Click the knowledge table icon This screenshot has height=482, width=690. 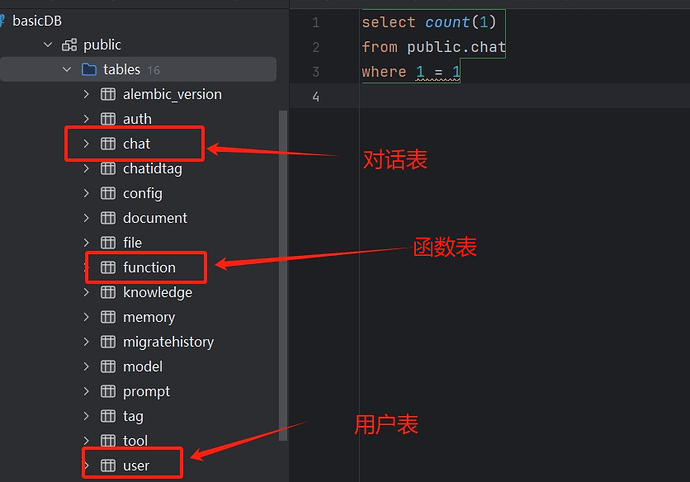108,292
